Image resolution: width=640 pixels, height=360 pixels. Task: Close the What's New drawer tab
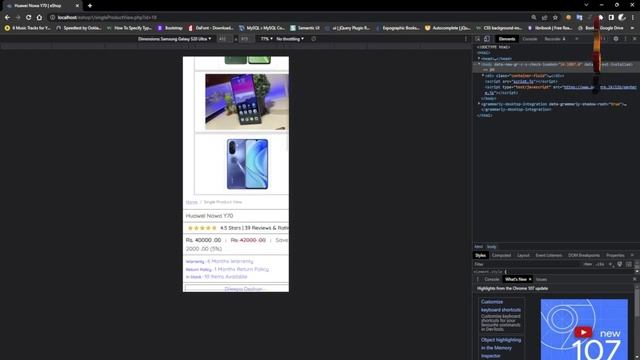(530, 279)
